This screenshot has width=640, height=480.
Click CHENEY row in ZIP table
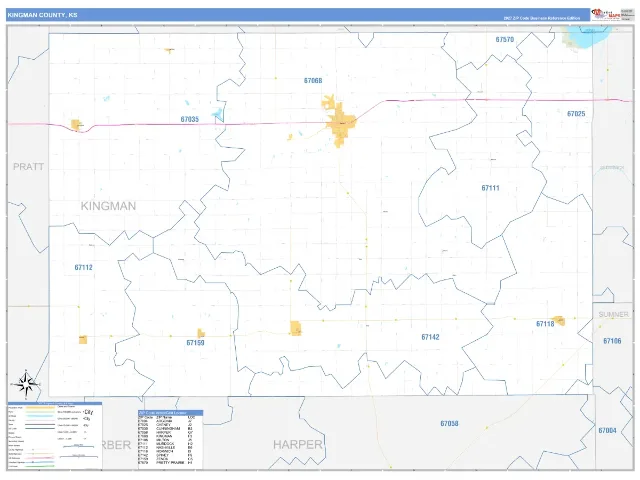coord(166,425)
